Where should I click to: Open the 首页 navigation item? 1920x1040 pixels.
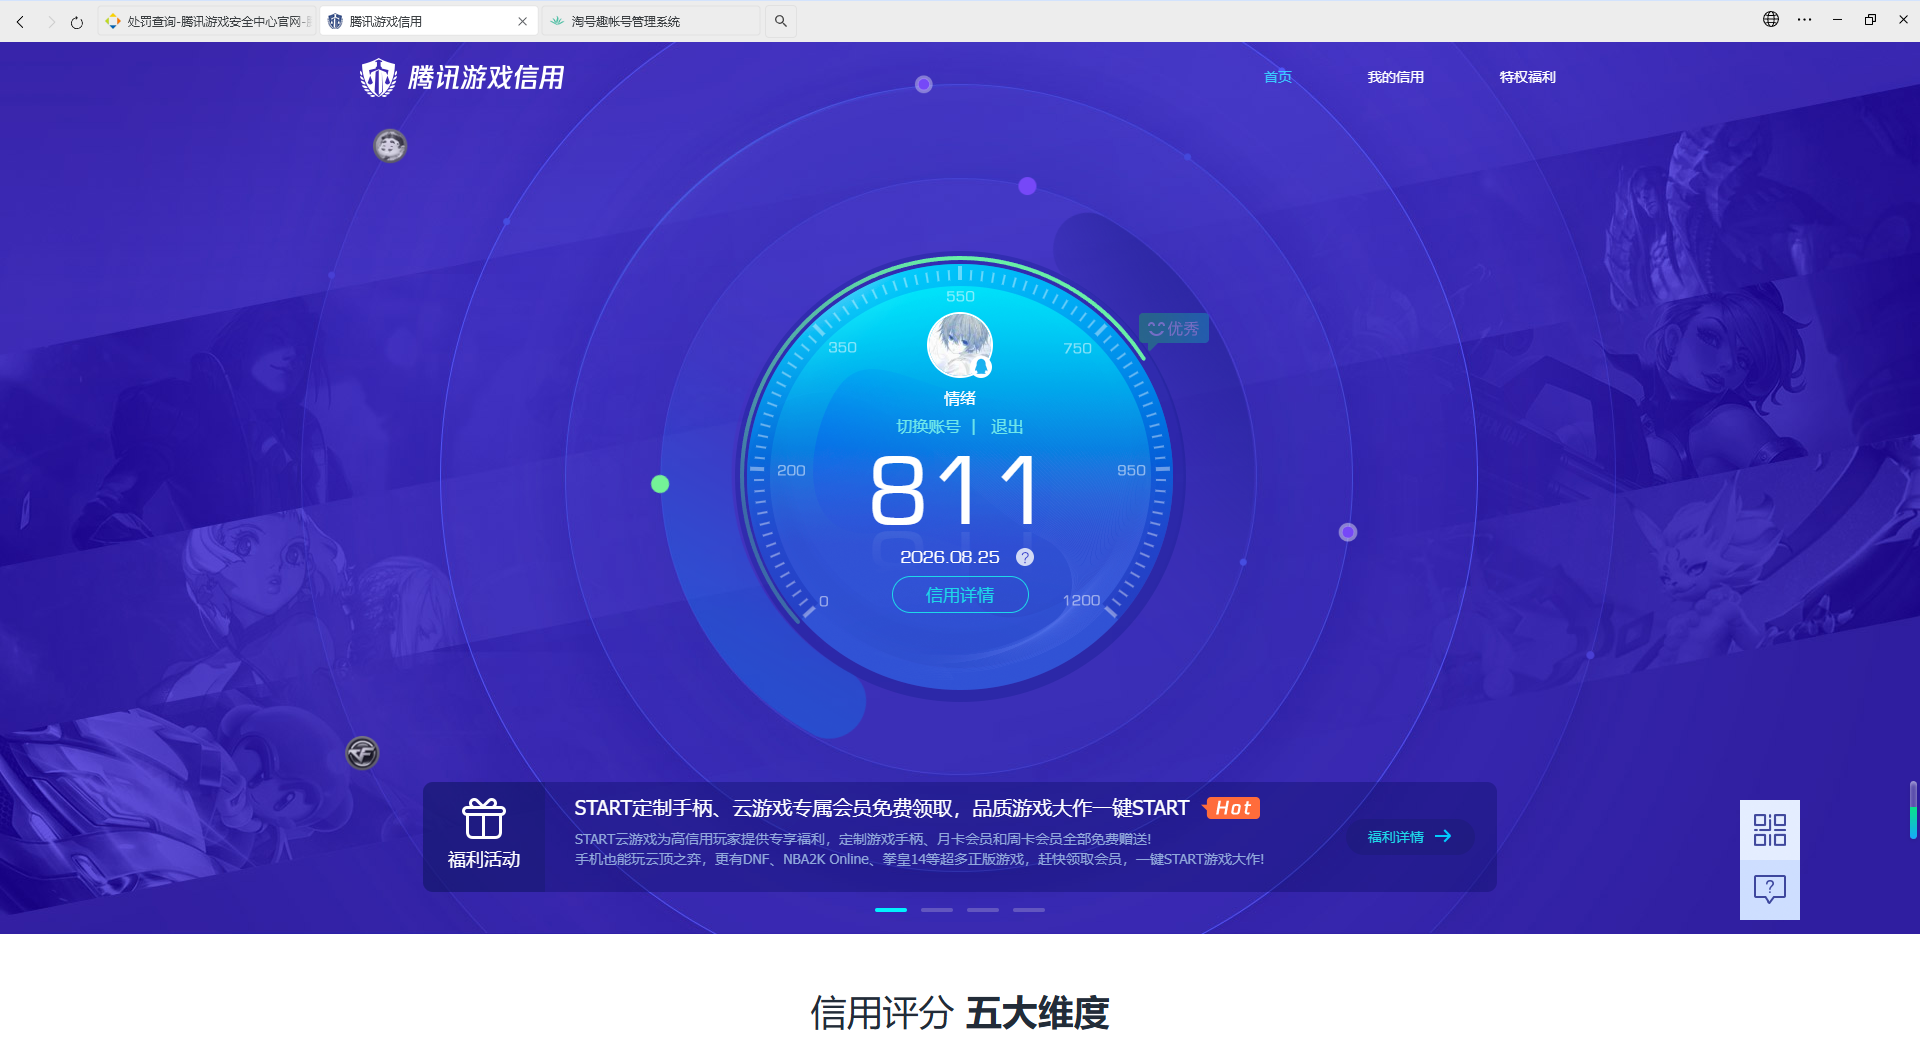pyautogui.click(x=1278, y=77)
